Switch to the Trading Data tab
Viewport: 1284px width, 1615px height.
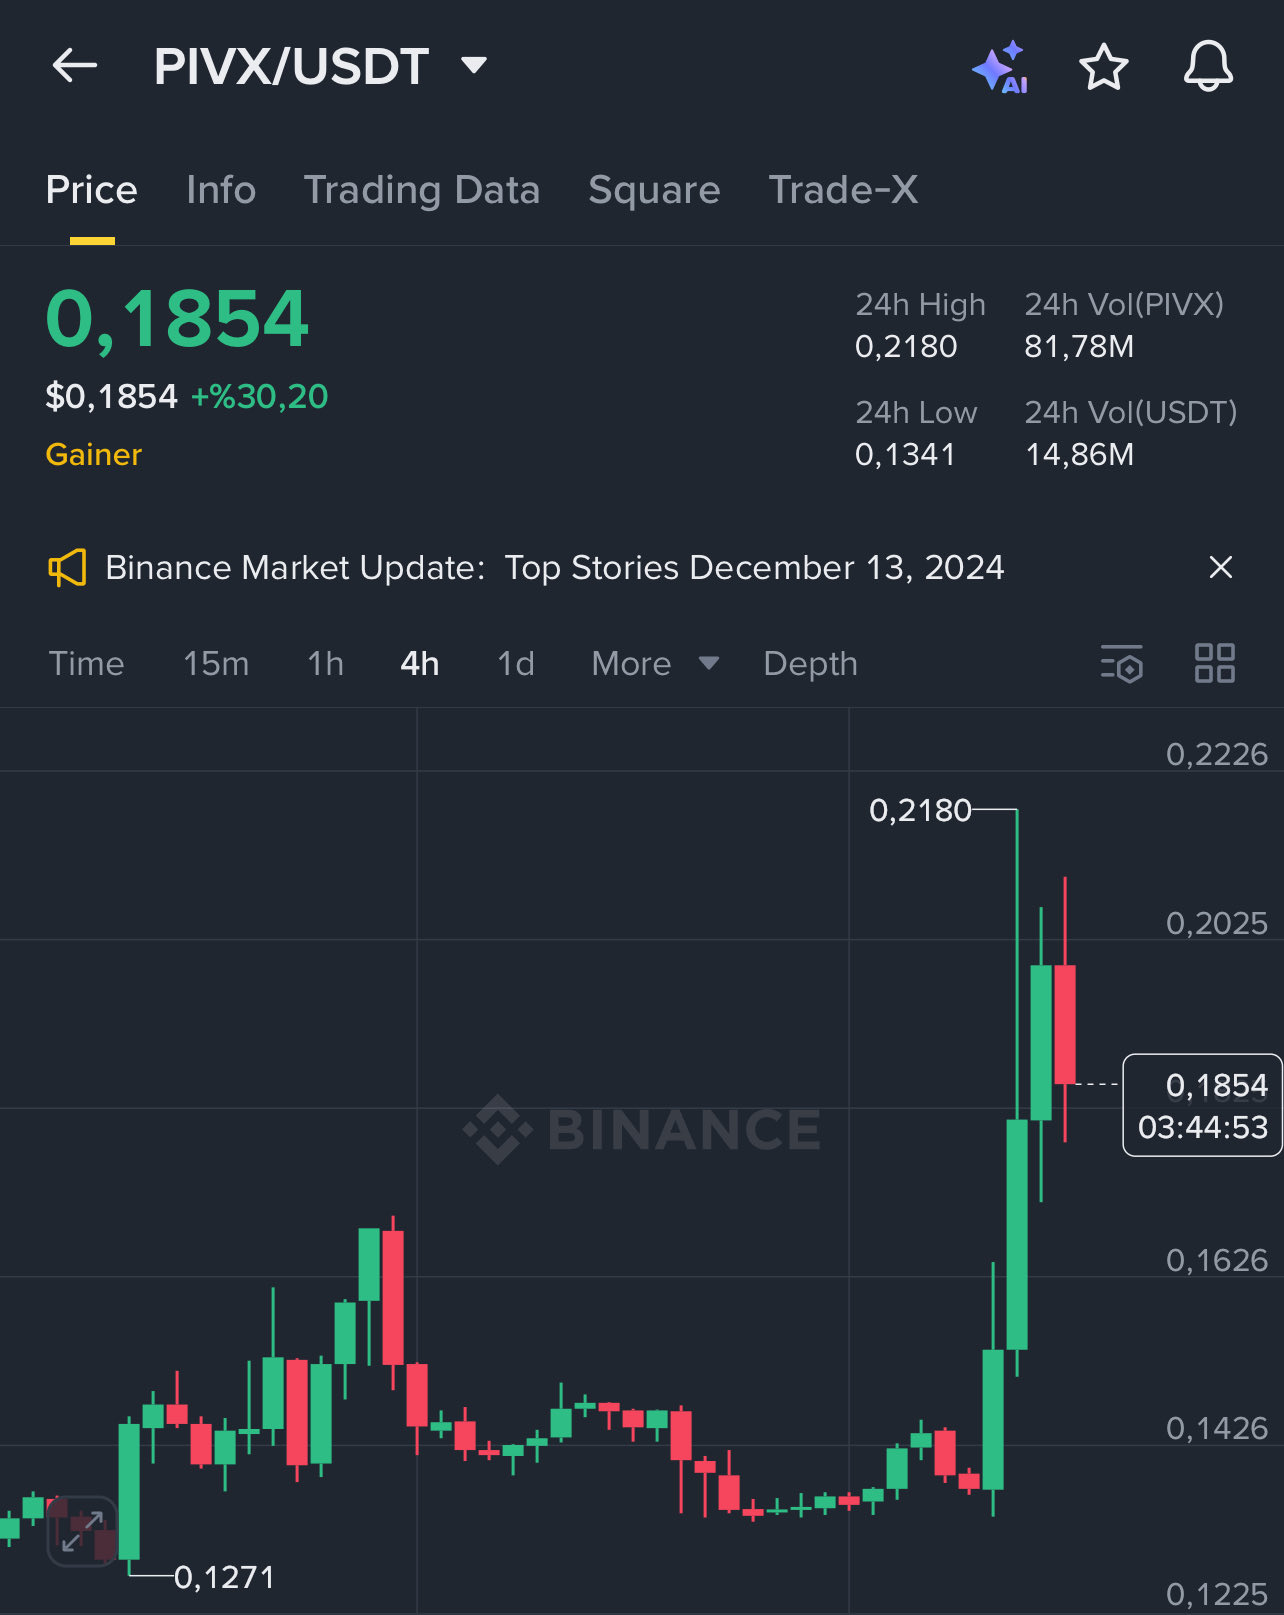pyautogui.click(x=422, y=190)
